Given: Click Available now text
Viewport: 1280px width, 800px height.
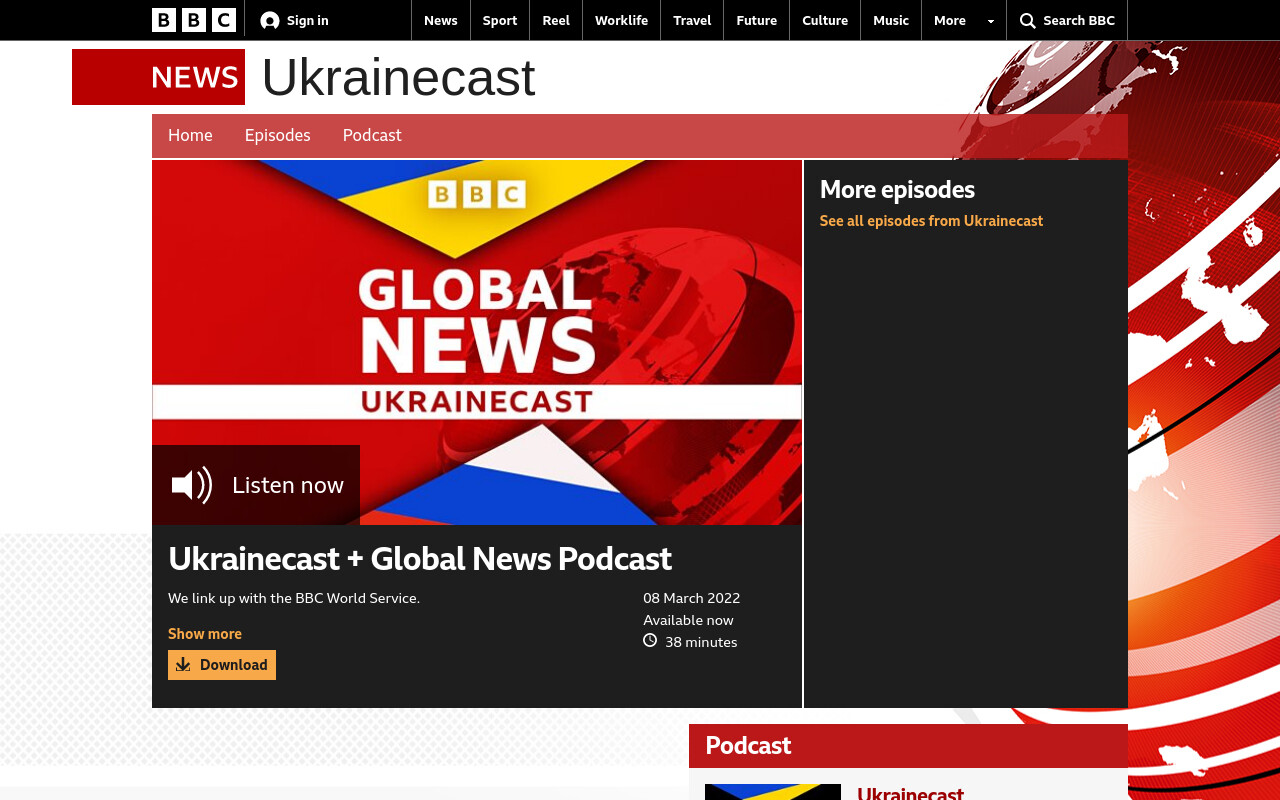Looking at the screenshot, I should pos(688,620).
